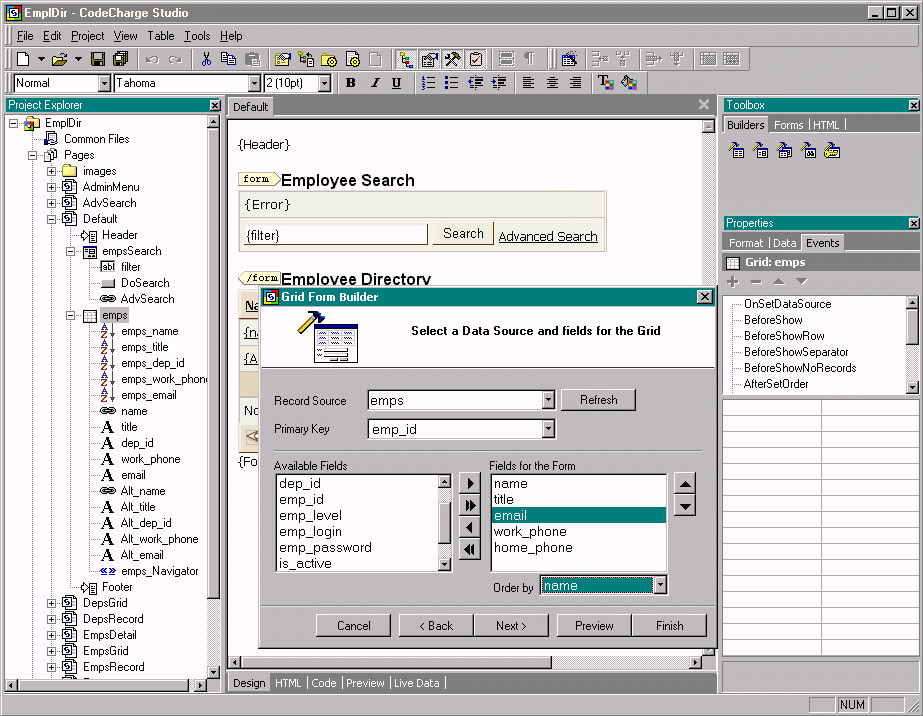Screen dimensions: 923x716
Task: Toggle Italic formatting
Action: click(x=374, y=83)
